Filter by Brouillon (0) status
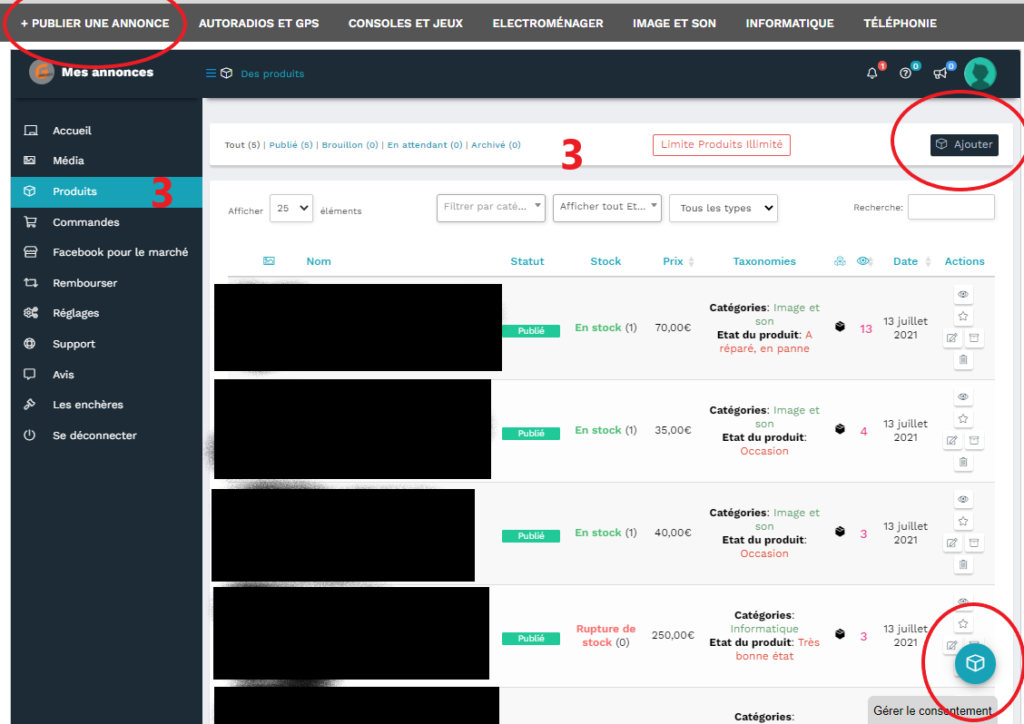Viewport: 1024px width, 724px height. [x=350, y=145]
